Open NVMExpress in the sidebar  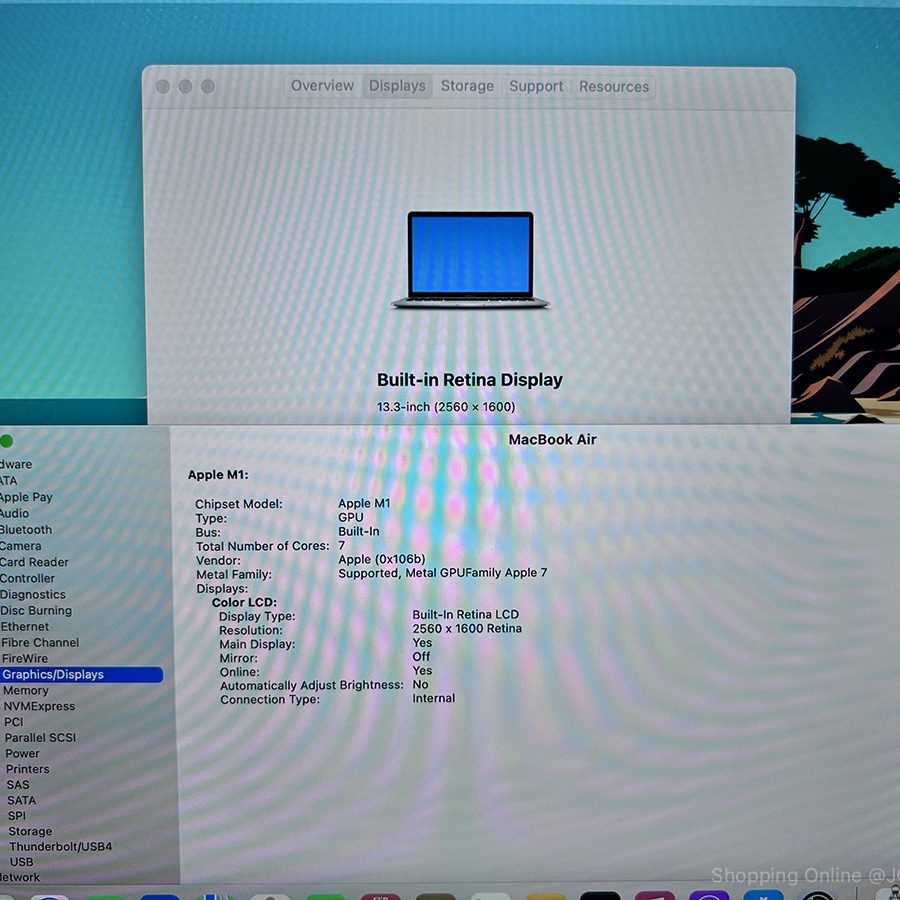coord(39,706)
